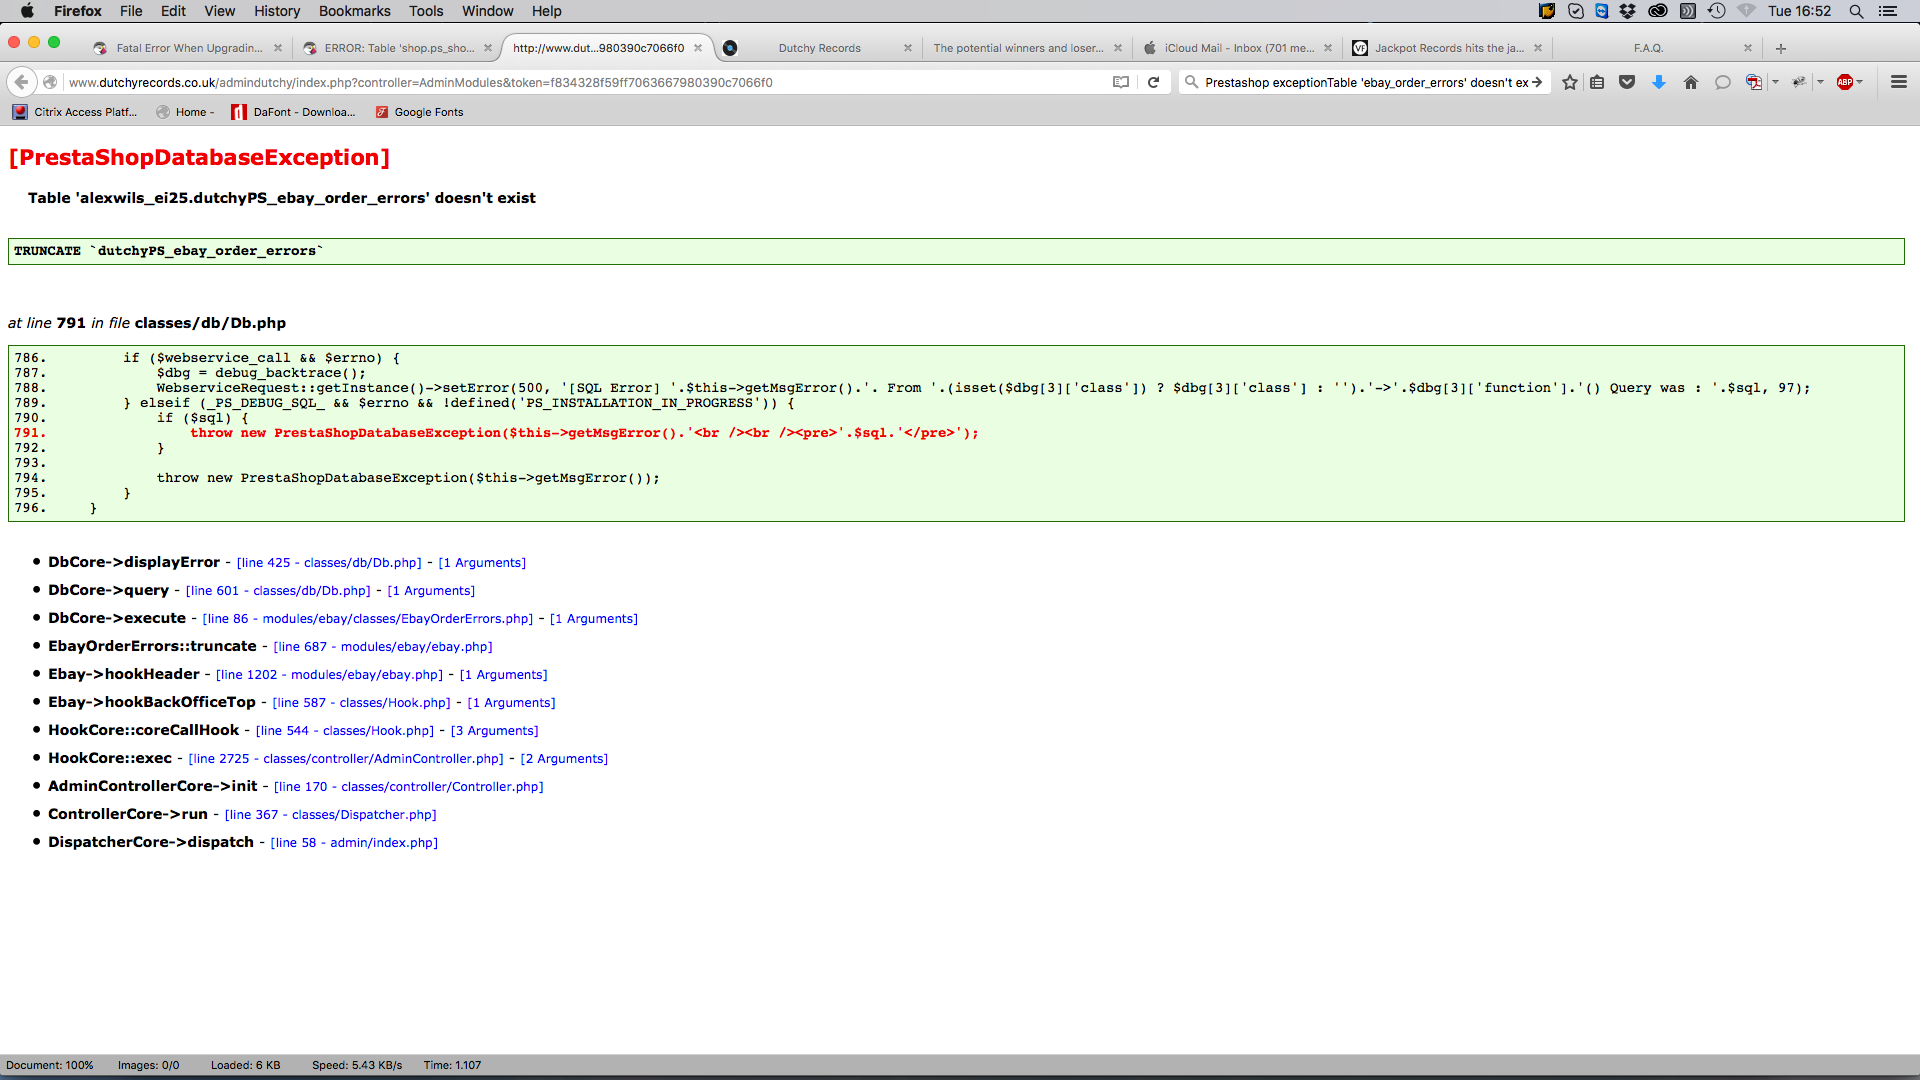Screen dimensions: 1920x1080
Task: Click the Wi-Fi status menu bar icon
Action: click(1747, 11)
